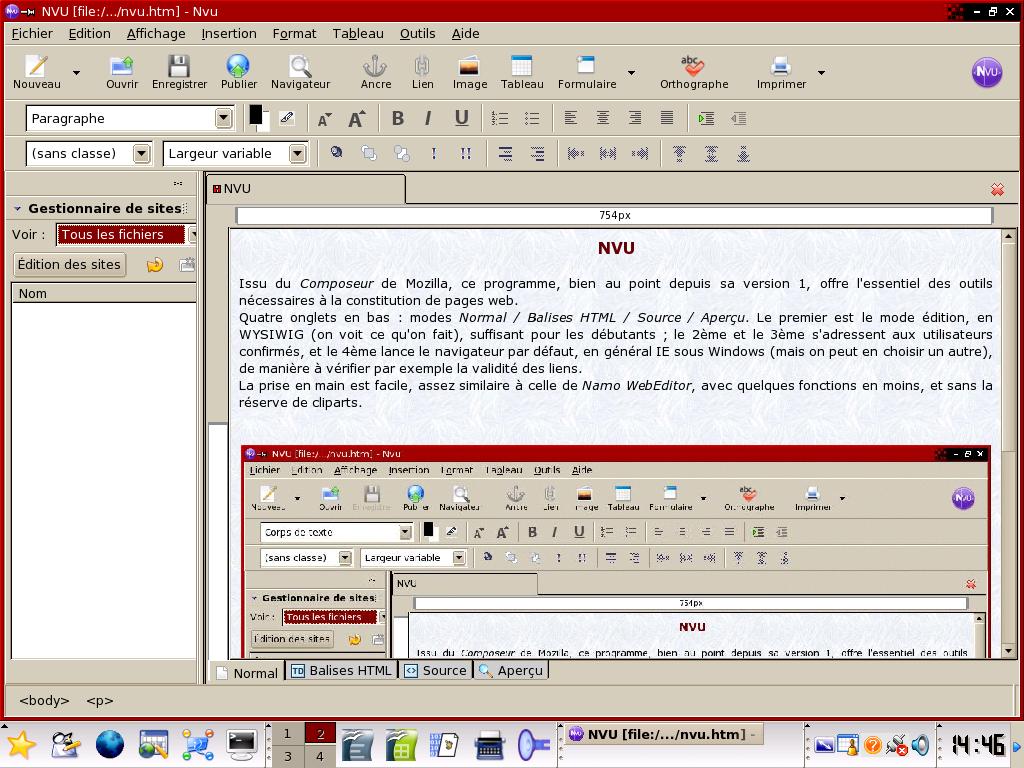The width and height of the screenshot is (1024, 768).
Task: Toggle italic formatting
Action: 428,118
